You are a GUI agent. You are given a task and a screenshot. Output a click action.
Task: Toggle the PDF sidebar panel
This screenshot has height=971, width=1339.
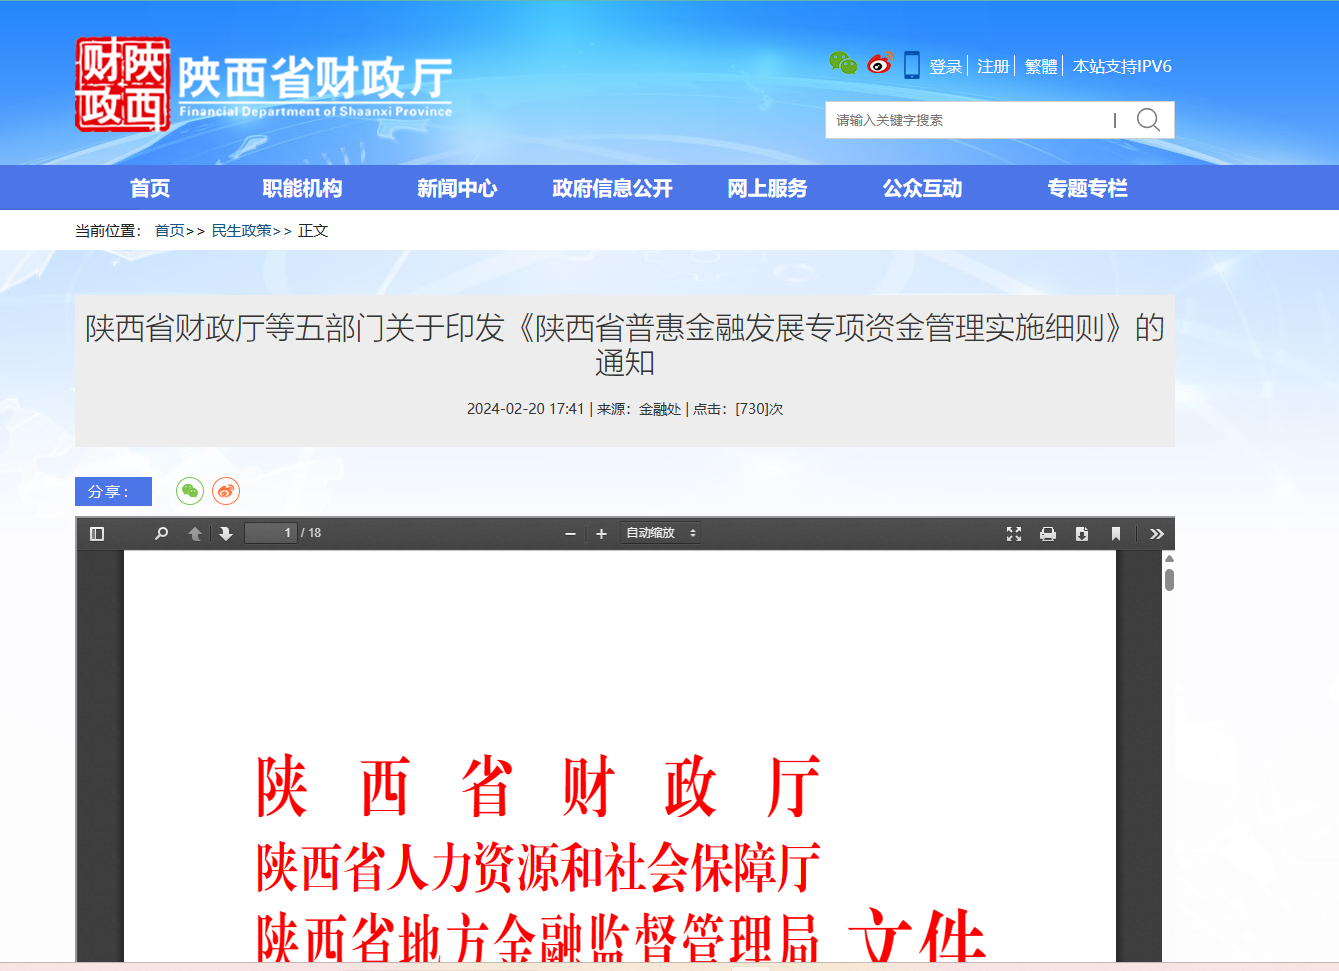[96, 533]
